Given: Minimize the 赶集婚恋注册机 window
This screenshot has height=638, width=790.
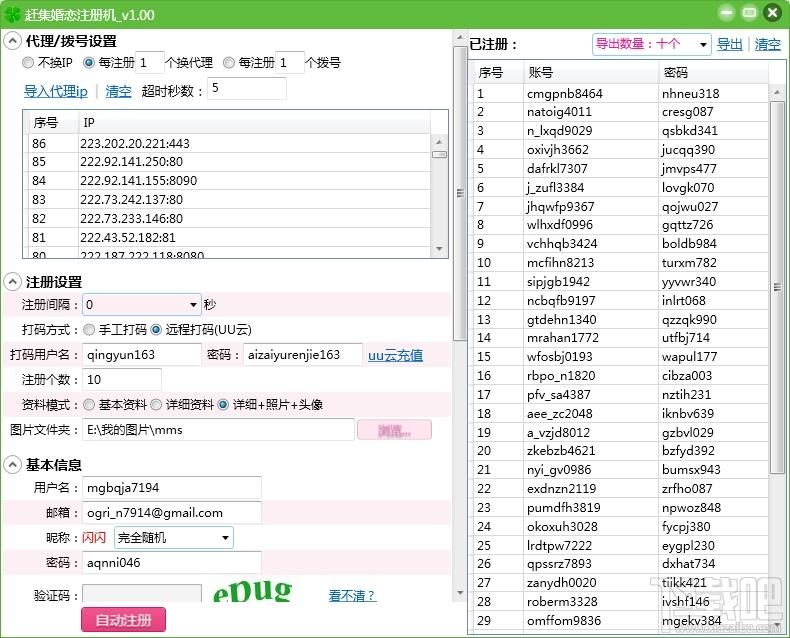Looking at the screenshot, I should pyautogui.click(x=726, y=13).
